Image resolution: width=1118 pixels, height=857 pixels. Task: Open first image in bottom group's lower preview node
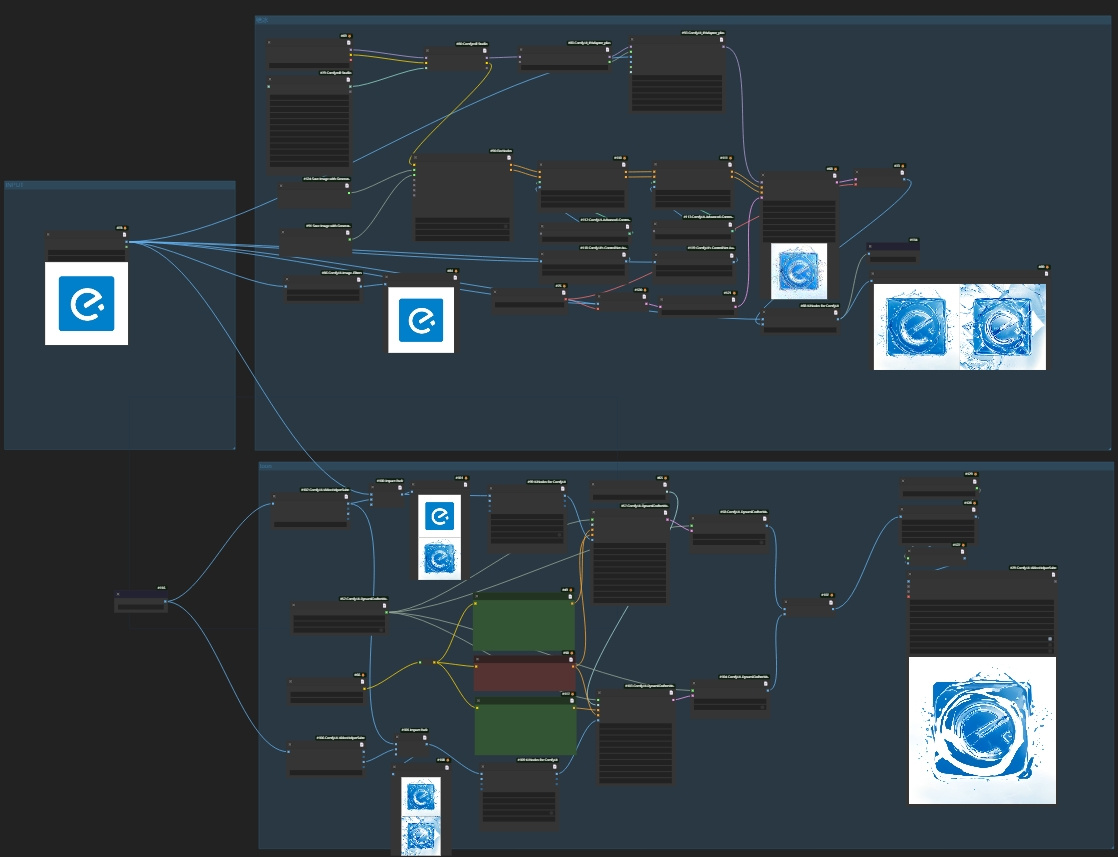(420, 796)
